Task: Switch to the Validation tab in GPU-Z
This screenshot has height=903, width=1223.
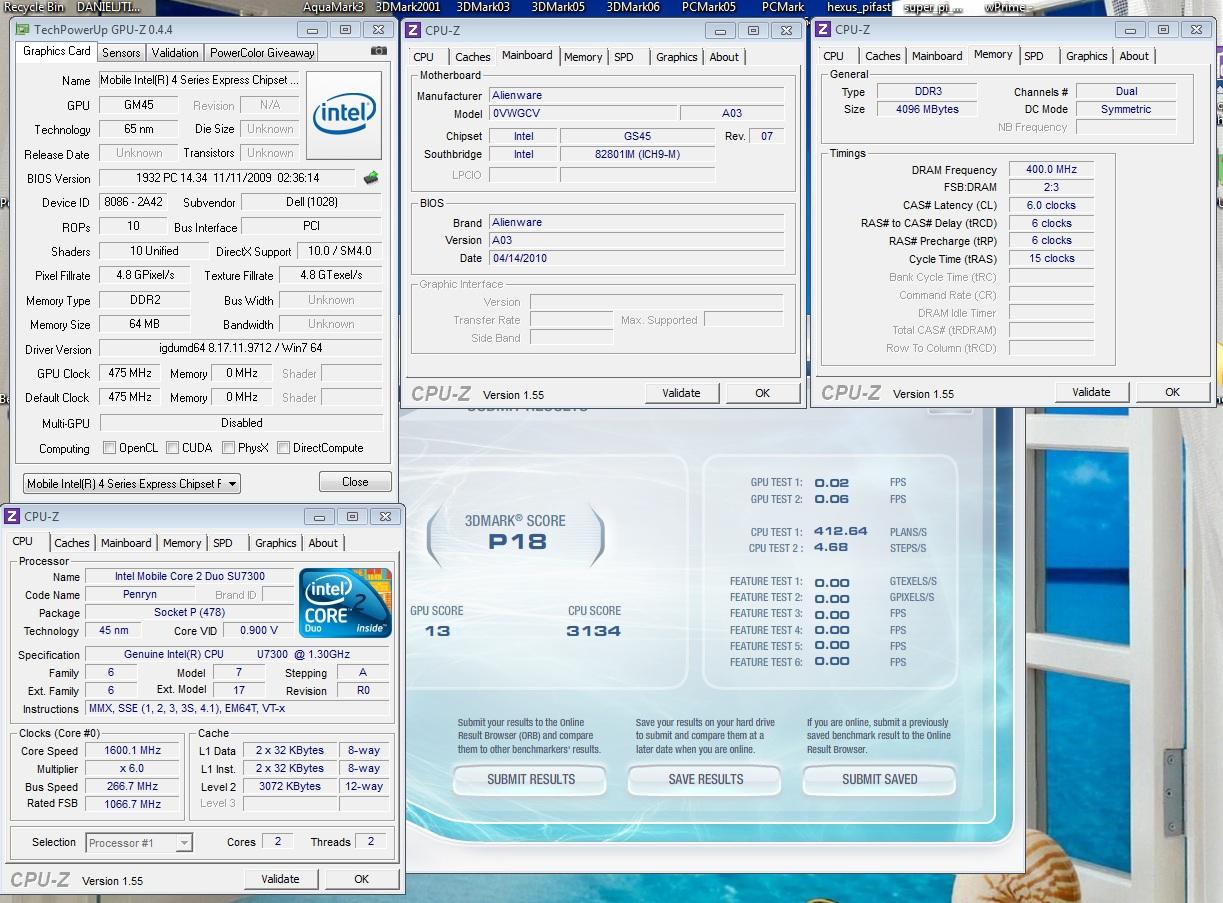Action: coord(175,53)
